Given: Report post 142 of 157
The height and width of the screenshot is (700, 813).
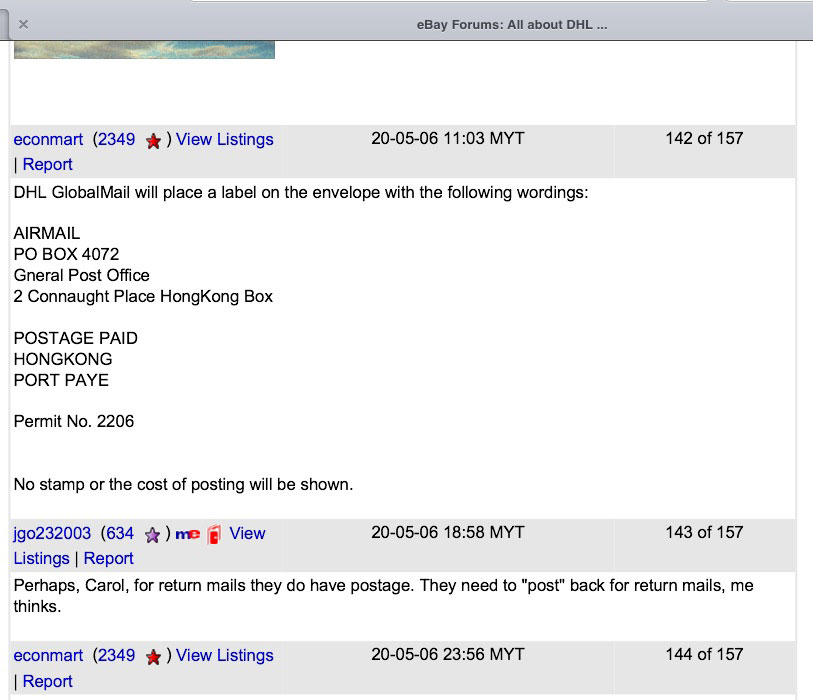Looking at the screenshot, I should [48, 164].
